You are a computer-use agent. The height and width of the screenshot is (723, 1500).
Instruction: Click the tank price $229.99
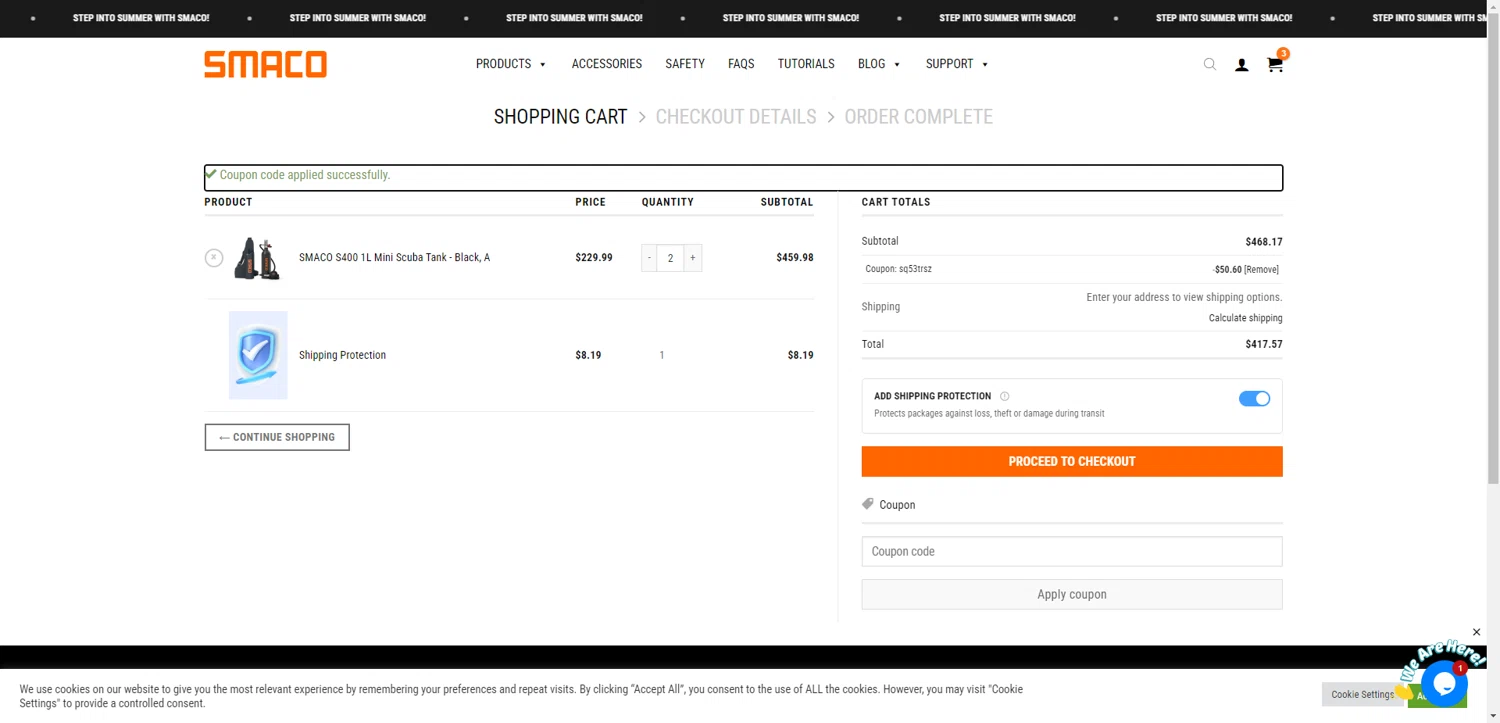point(594,258)
